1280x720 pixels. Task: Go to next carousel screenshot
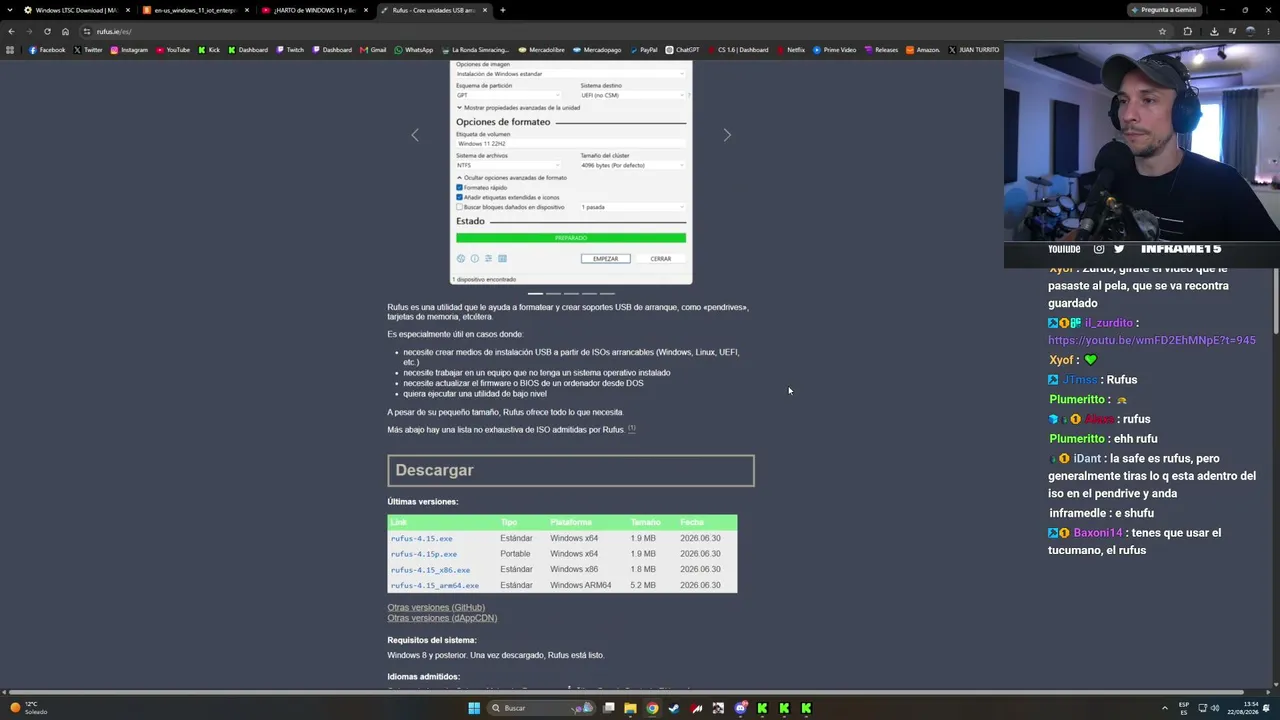coord(727,135)
